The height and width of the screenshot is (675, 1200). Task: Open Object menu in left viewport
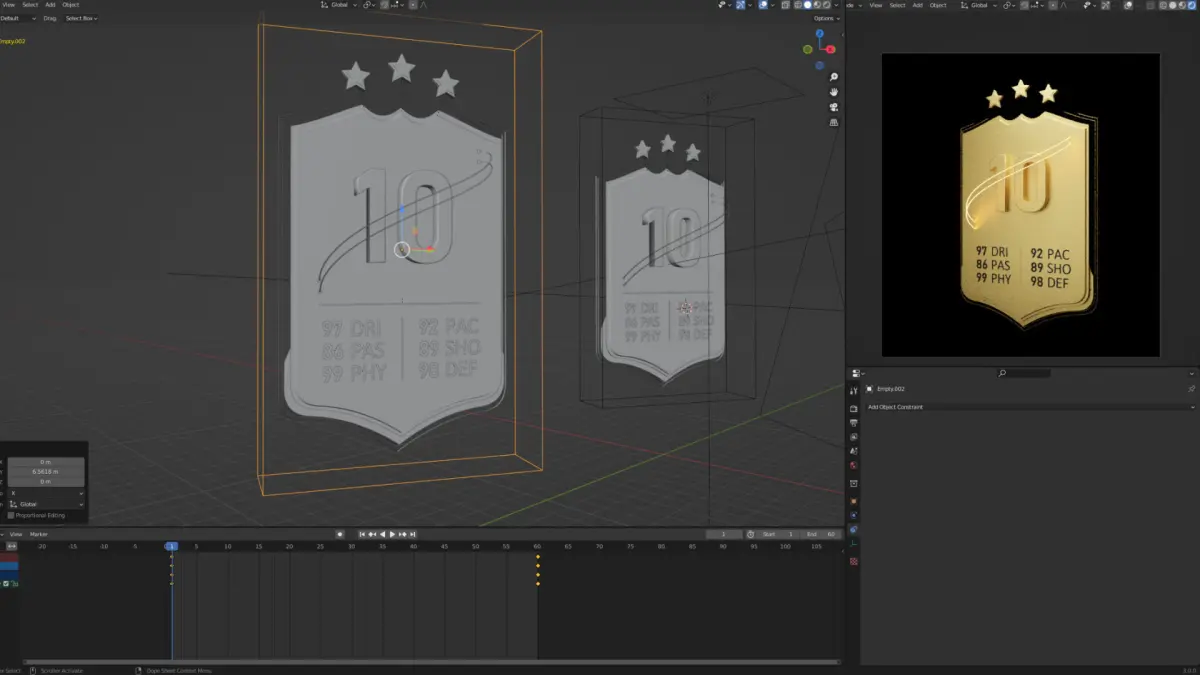pos(71,5)
